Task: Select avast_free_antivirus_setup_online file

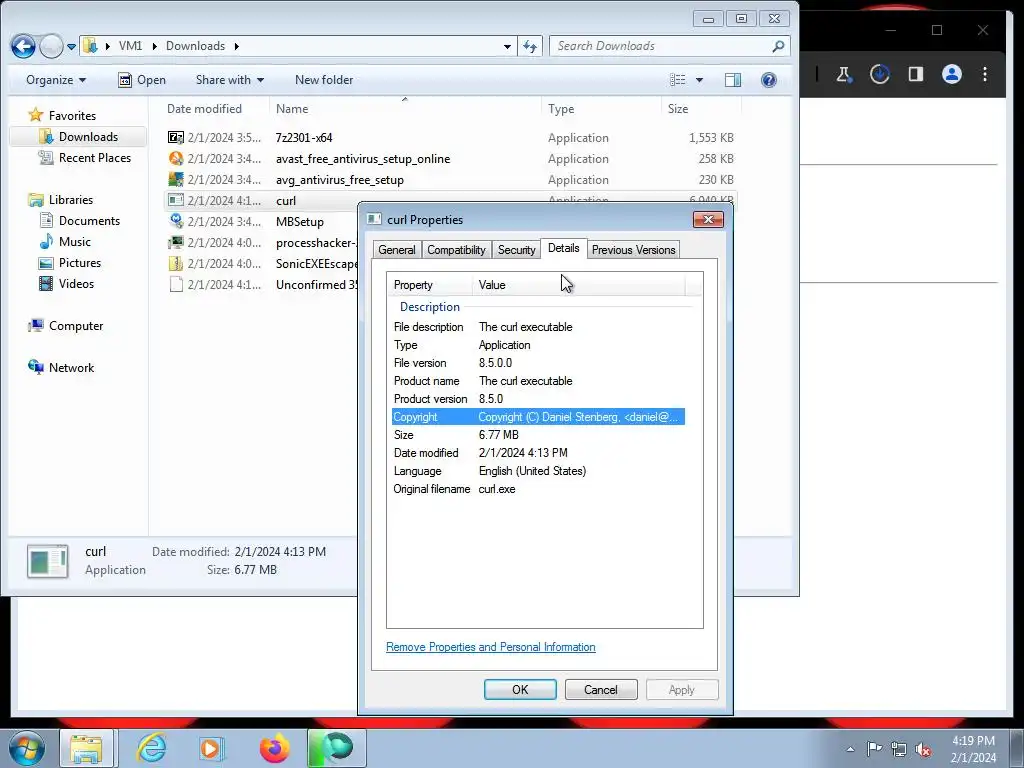Action: tap(451, 159)
